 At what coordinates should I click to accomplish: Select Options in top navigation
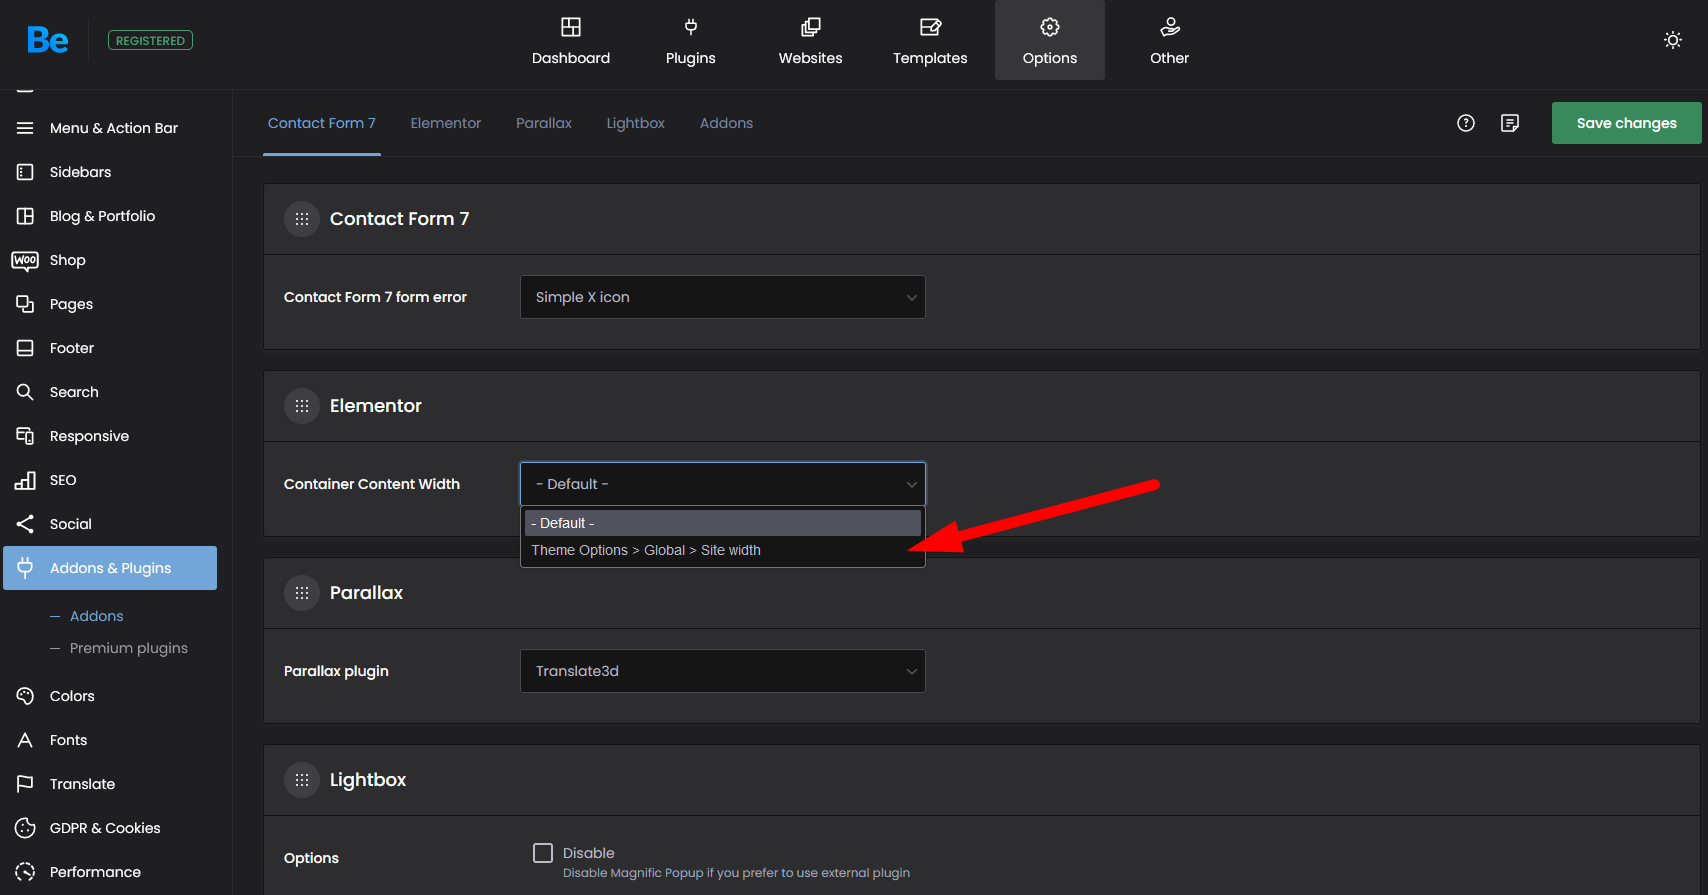coord(1050,41)
